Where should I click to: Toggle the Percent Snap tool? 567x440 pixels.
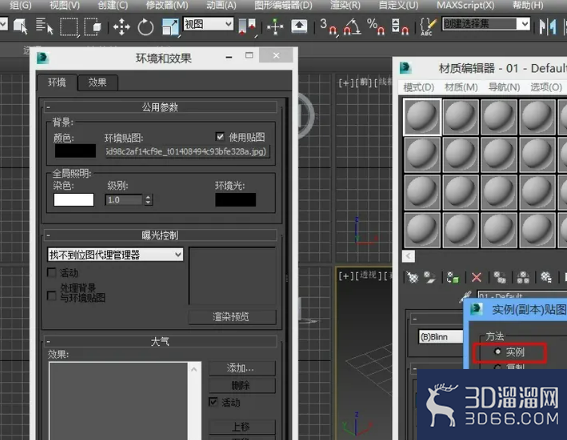[x=376, y=27]
